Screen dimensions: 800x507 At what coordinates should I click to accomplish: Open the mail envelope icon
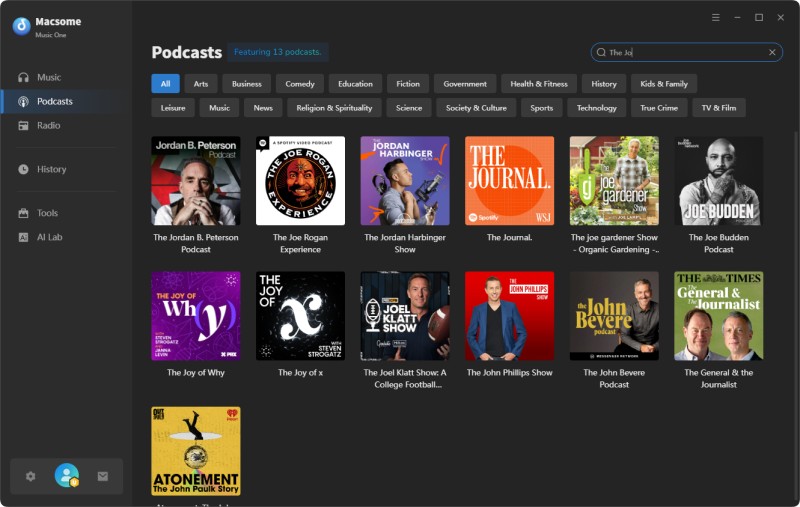click(x=103, y=476)
